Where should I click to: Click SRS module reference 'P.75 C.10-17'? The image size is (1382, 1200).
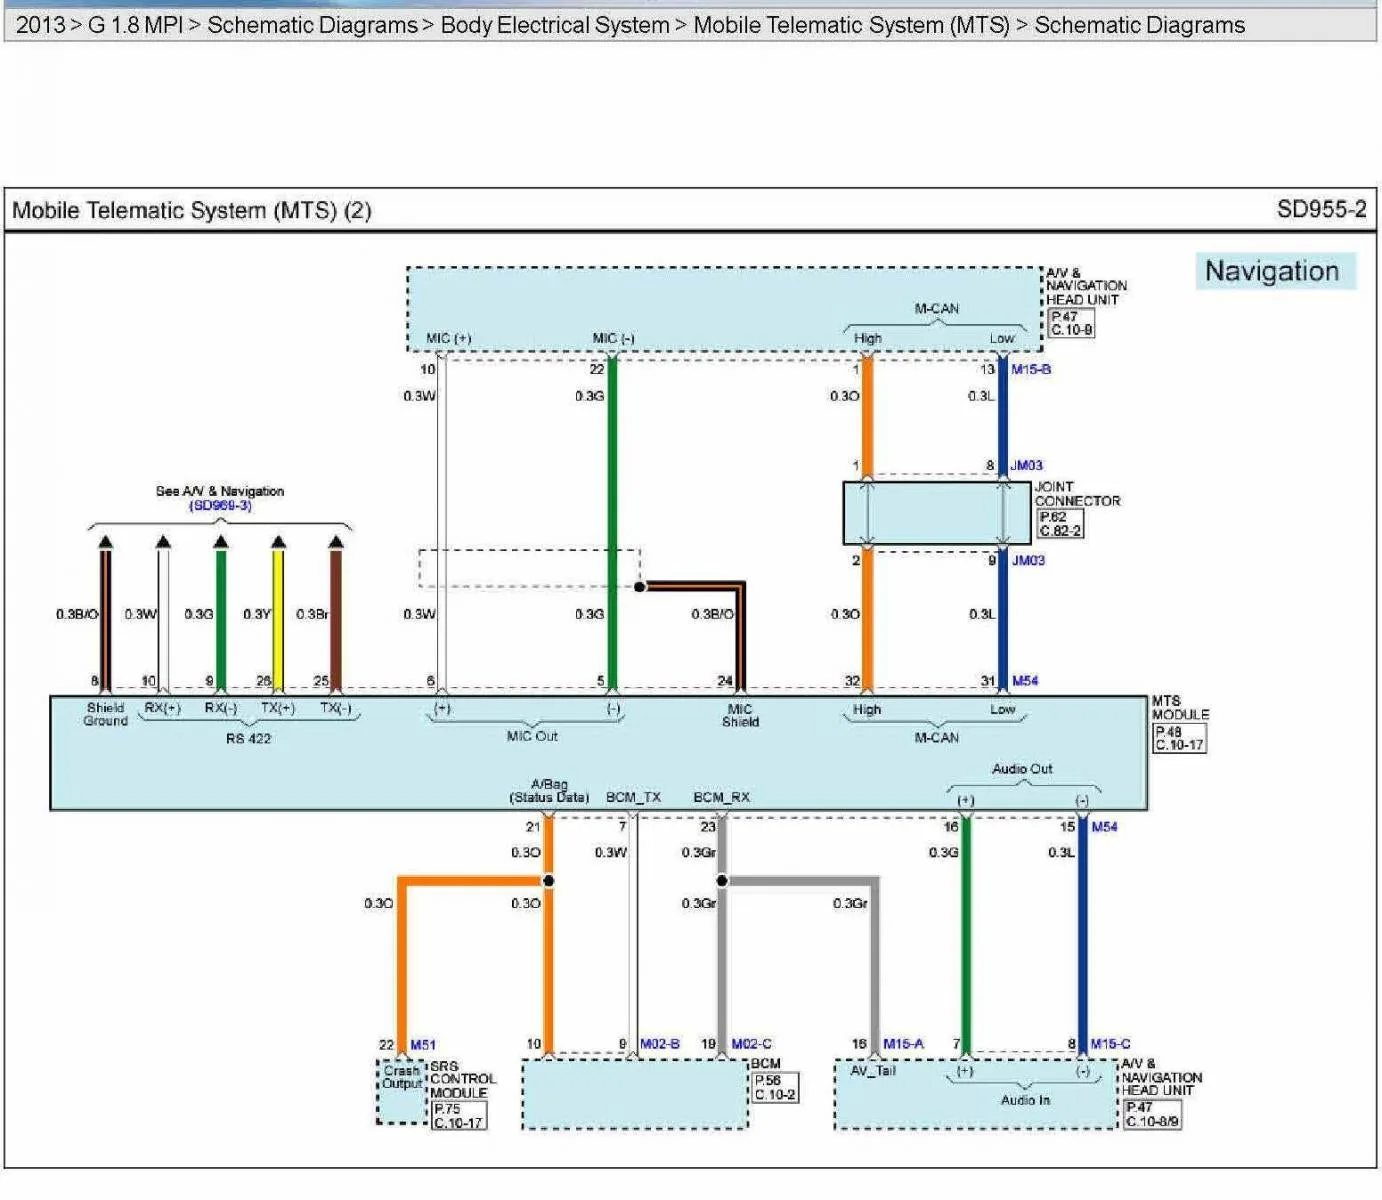click(459, 1116)
